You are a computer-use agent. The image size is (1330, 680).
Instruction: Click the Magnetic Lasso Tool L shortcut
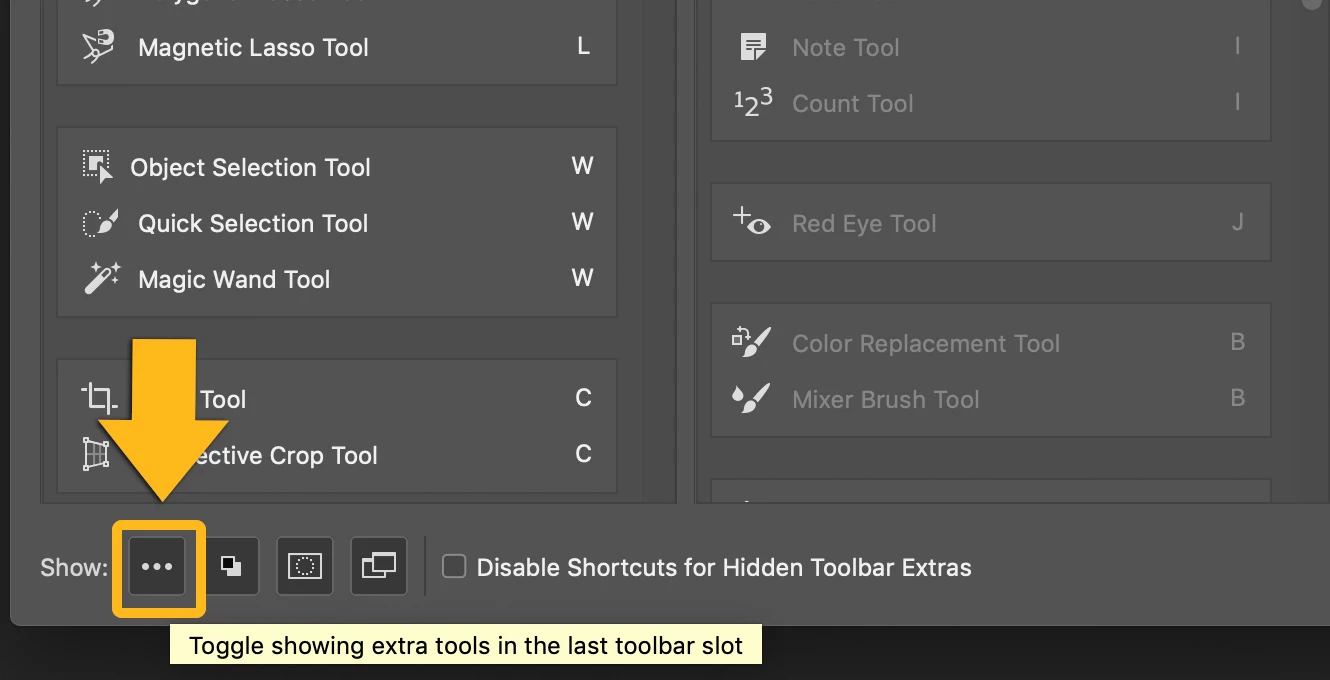click(x=583, y=46)
